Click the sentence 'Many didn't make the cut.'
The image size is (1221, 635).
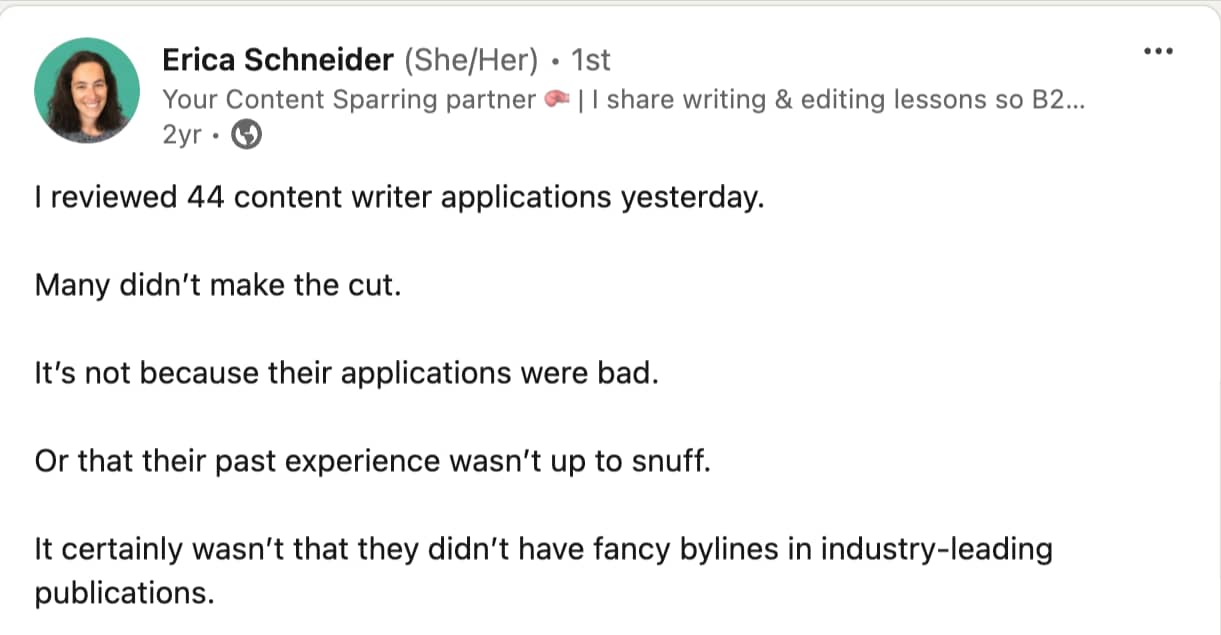pos(218,285)
